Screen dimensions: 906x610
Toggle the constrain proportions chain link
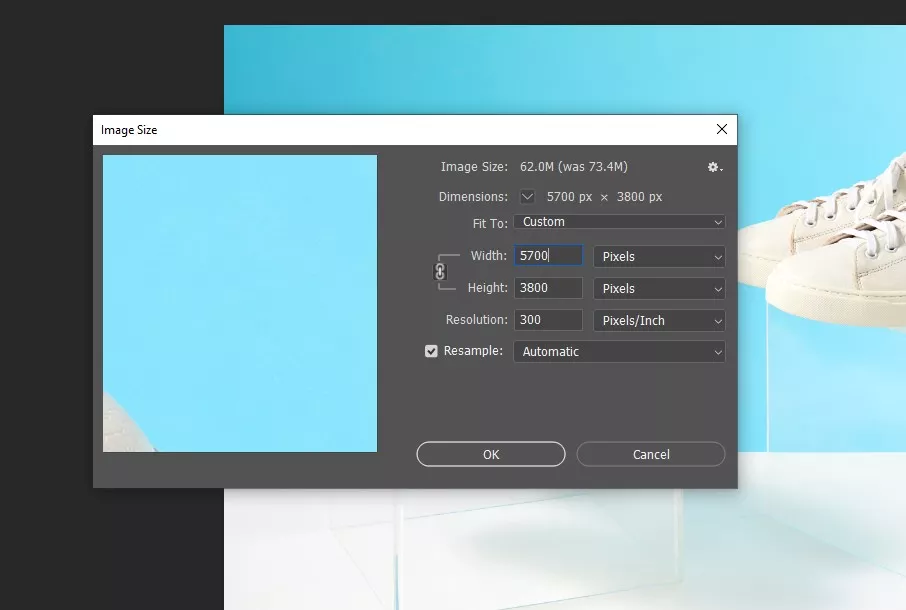pyautogui.click(x=440, y=272)
